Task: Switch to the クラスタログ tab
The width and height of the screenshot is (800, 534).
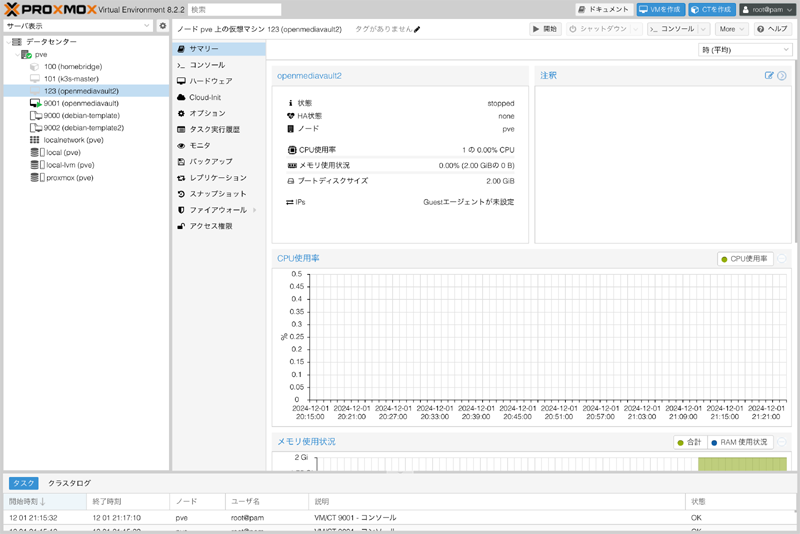Action: click(69, 483)
